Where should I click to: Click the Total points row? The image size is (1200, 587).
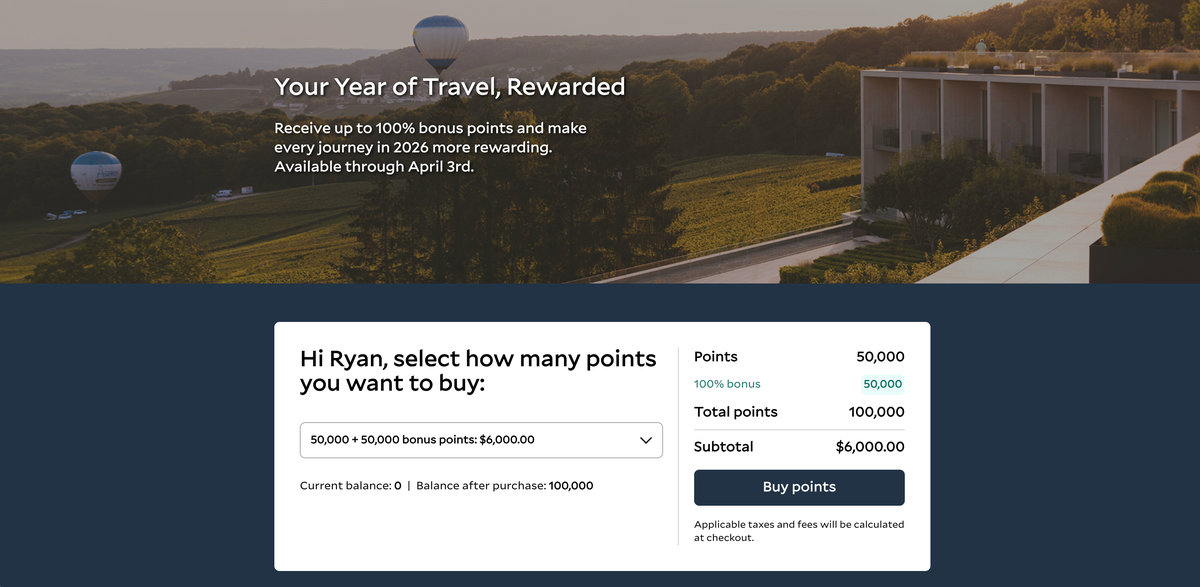(x=799, y=411)
